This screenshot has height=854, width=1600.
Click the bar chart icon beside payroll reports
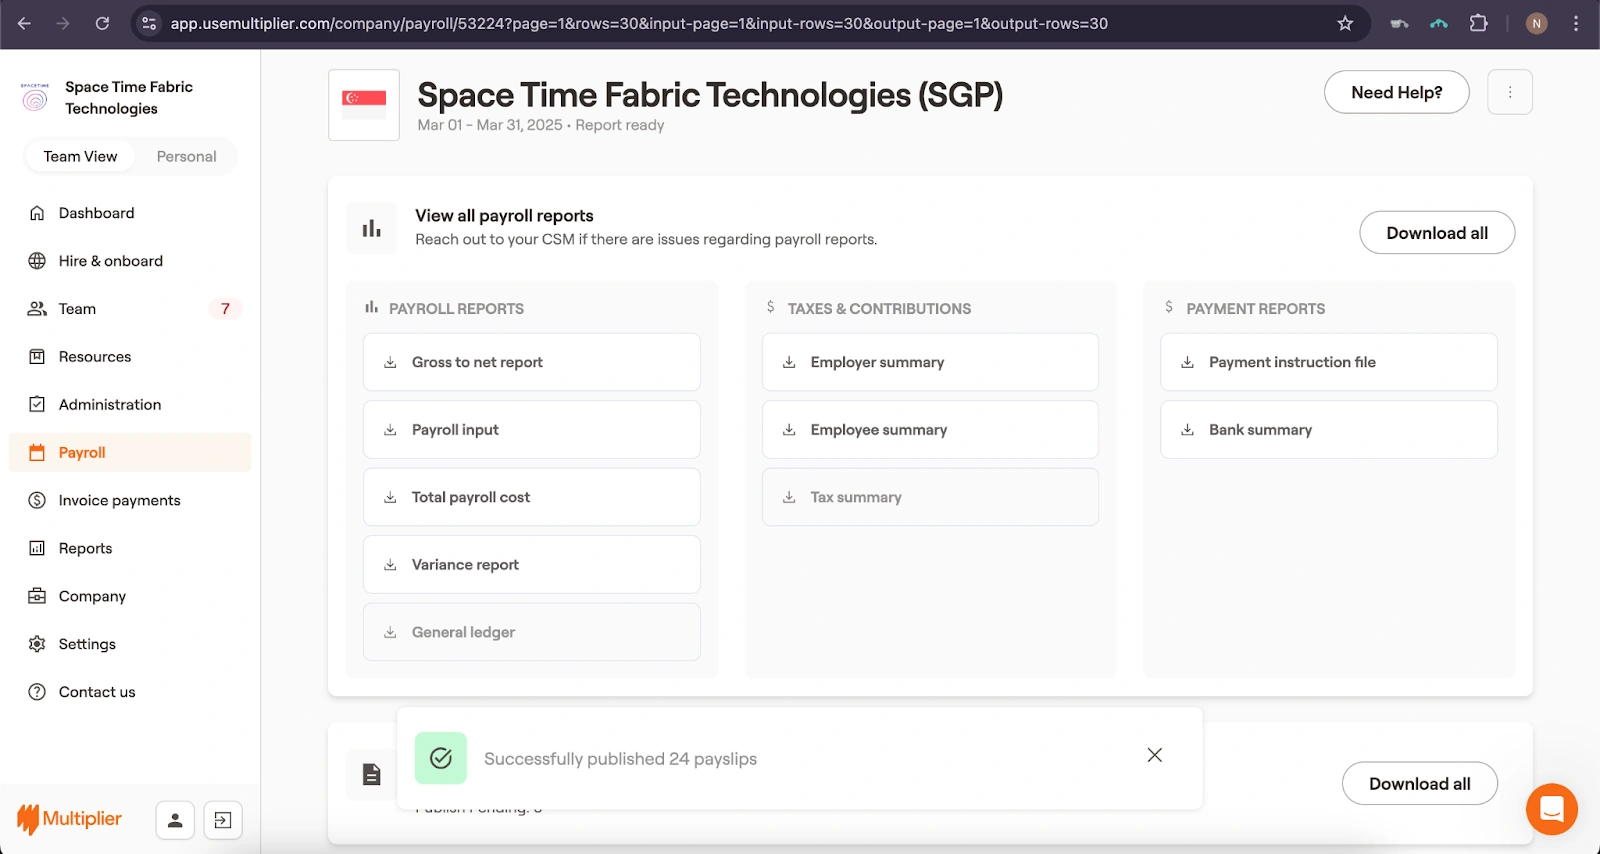tap(372, 229)
